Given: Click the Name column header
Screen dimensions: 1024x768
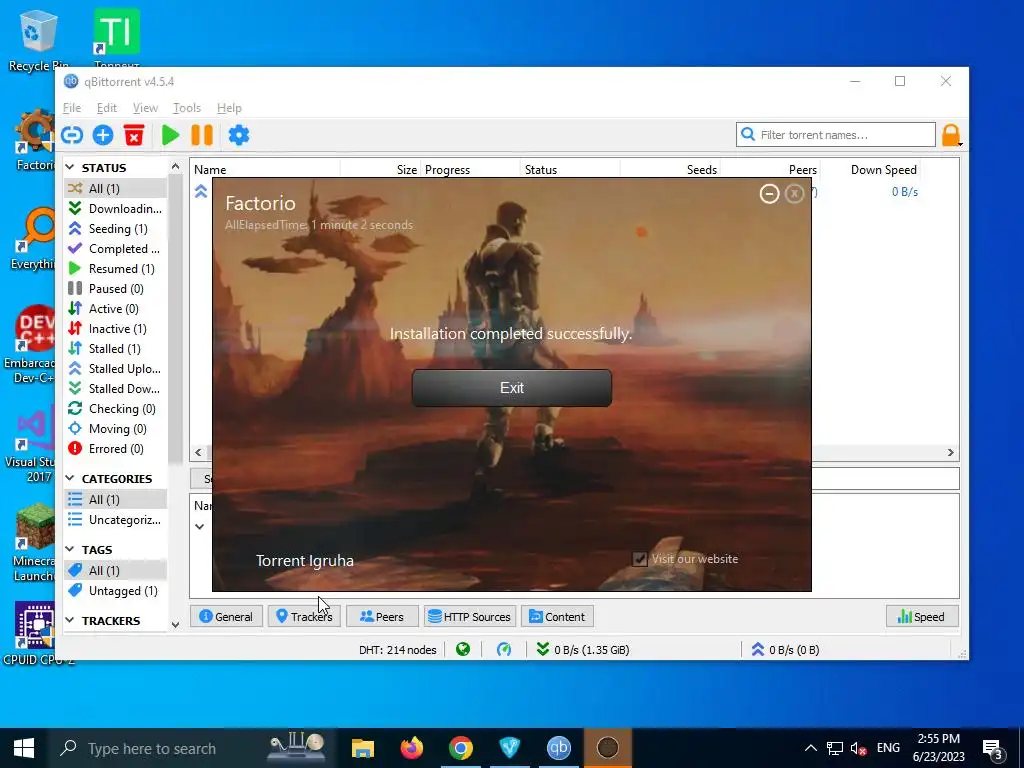Looking at the screenshot, I should [x=265, y=170].
